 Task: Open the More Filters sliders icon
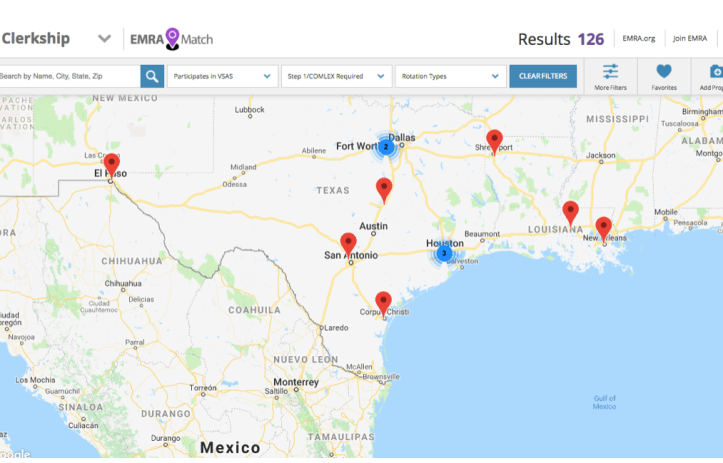[610, 72]
